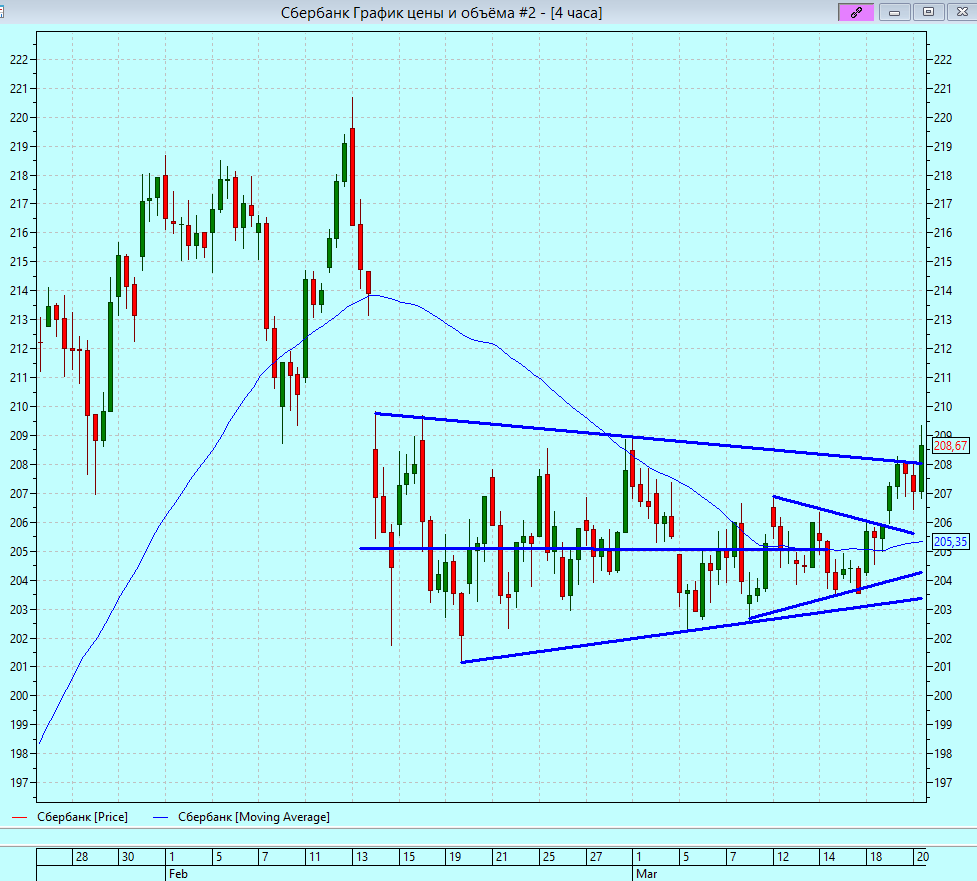This screenshot has width=977, height=881.
Task: Click the 210 value on left price axis
Action: point(19,407)
